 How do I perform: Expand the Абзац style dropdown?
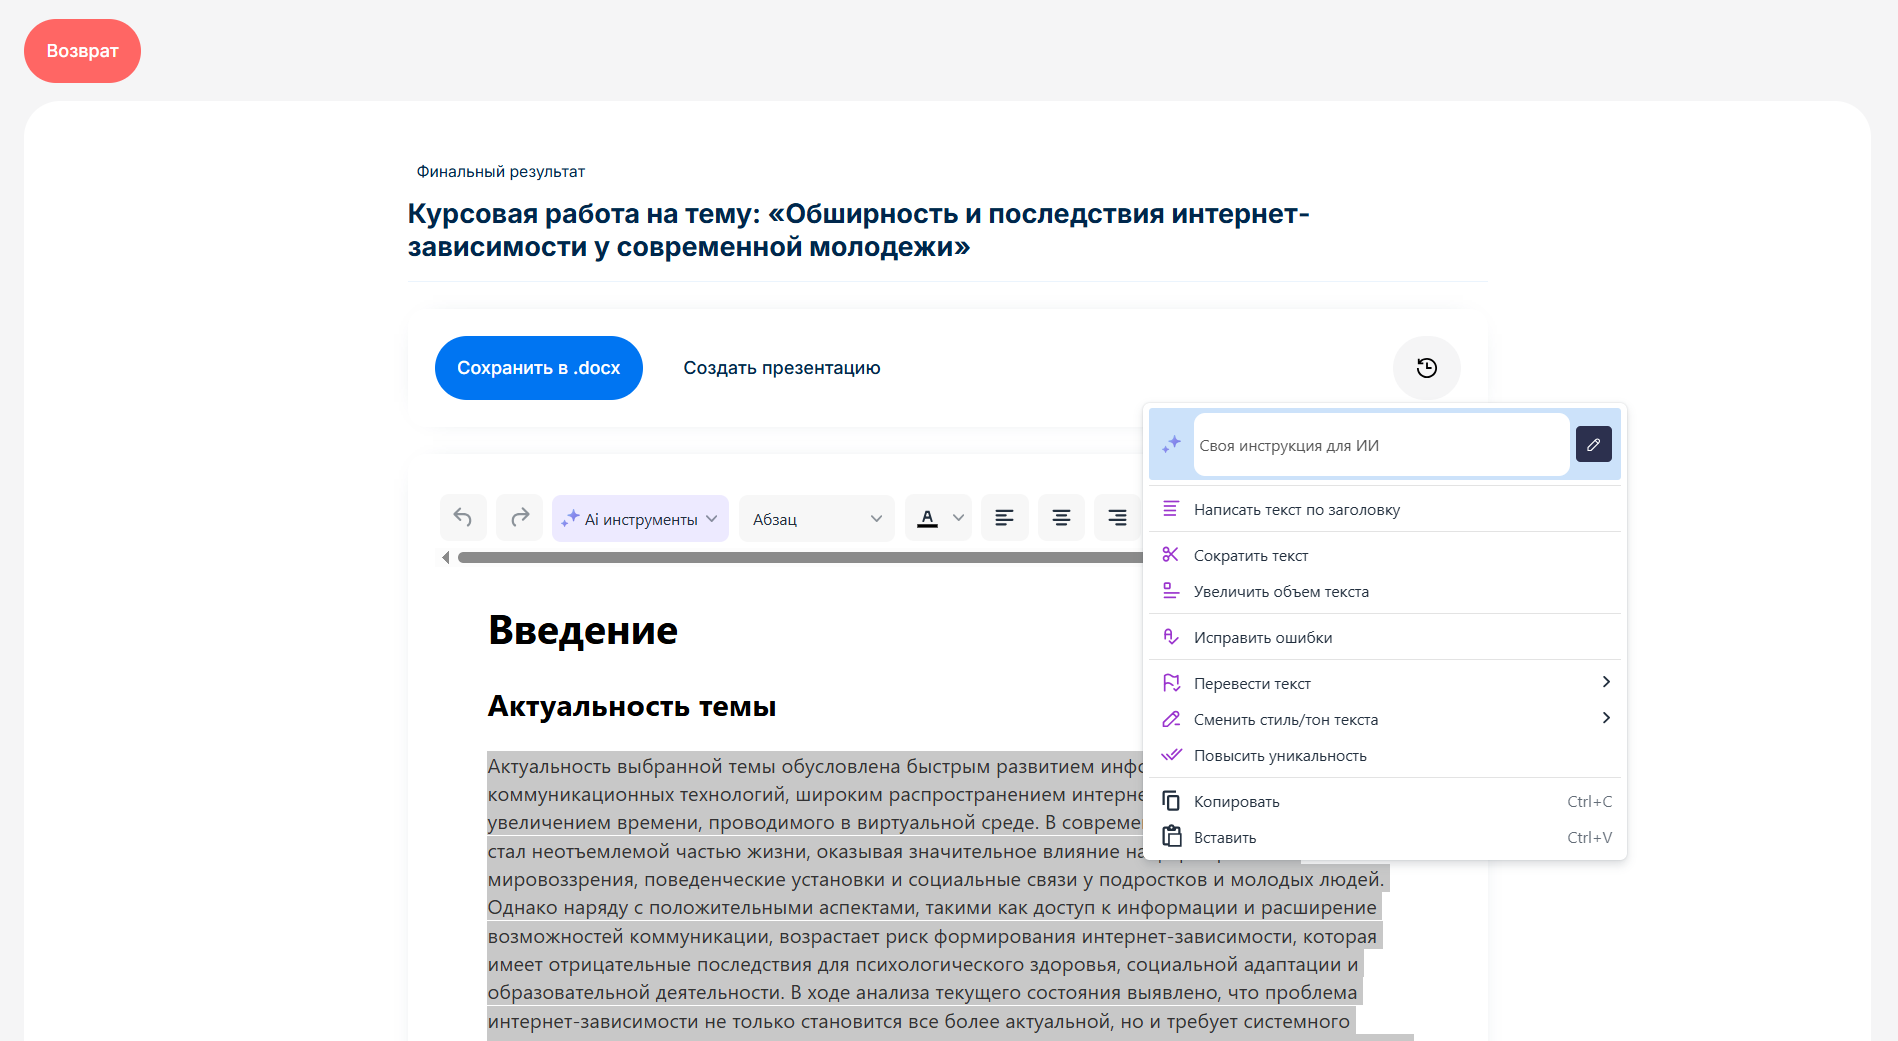tap(816, 518)
